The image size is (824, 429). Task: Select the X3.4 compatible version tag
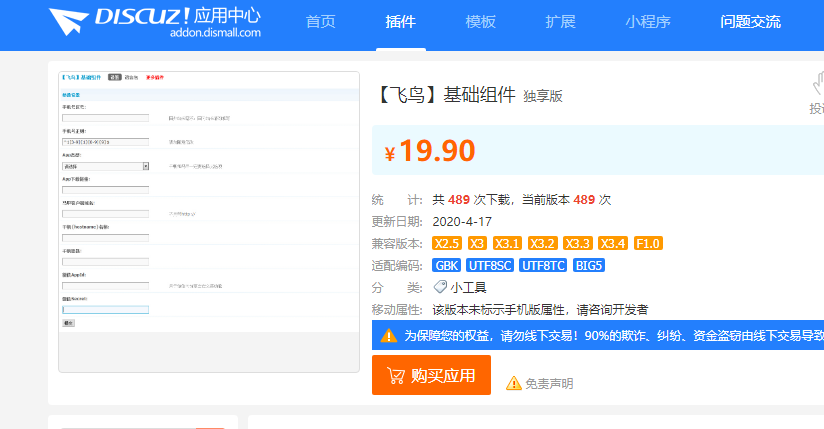click(612, 243)
